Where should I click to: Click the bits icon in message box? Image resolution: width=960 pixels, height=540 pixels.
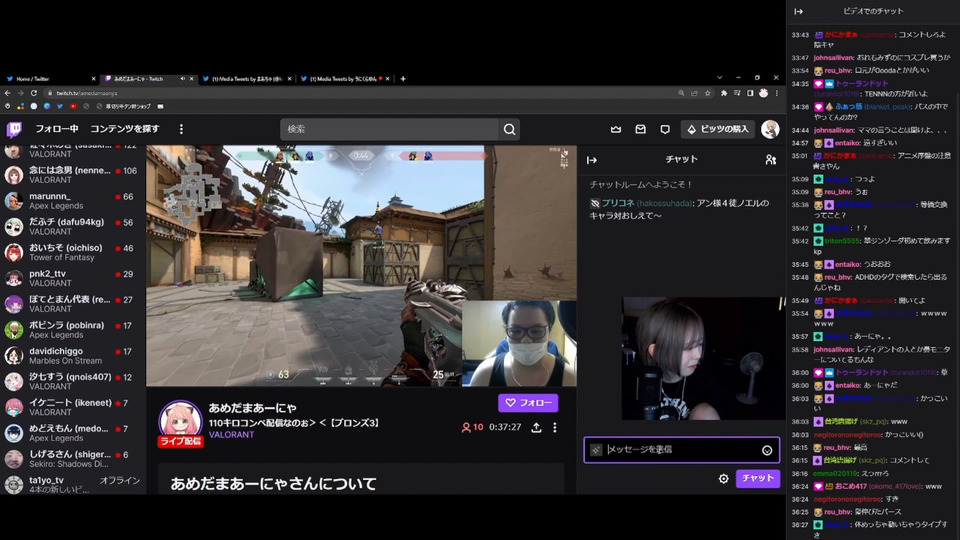pyautogui.click(x=596, y=450)
